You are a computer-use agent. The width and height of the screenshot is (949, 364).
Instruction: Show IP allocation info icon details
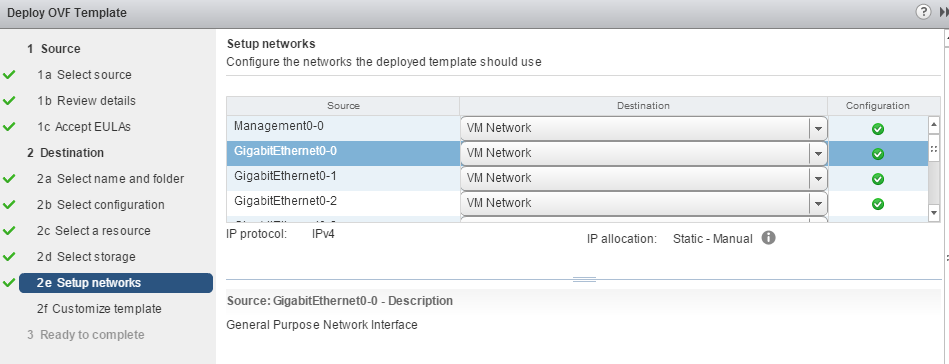[x=768, y=238]
